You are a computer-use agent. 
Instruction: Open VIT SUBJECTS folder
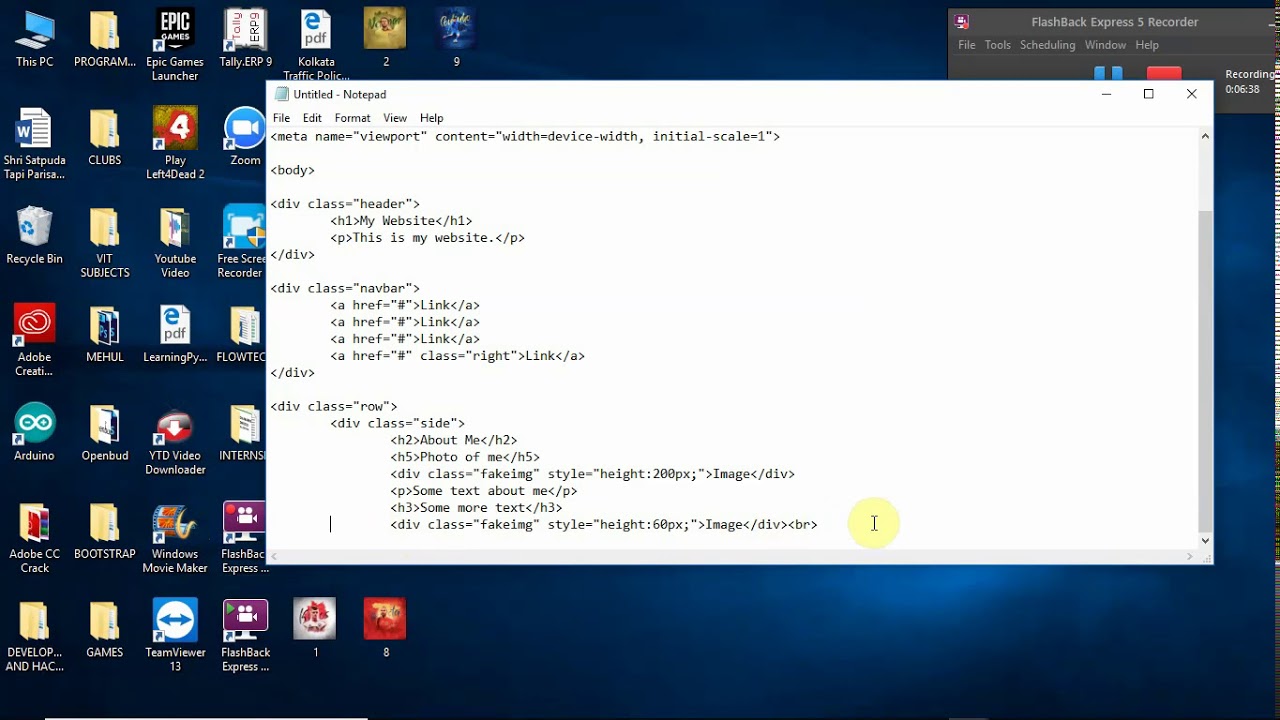pos(105,244)
